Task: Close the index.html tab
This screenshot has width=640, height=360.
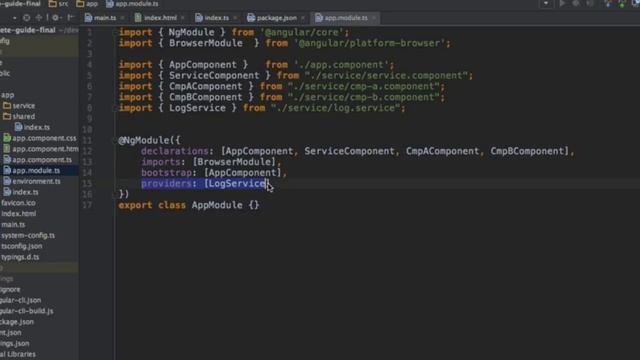Action: pyautogui.click(x=182, y=18)
